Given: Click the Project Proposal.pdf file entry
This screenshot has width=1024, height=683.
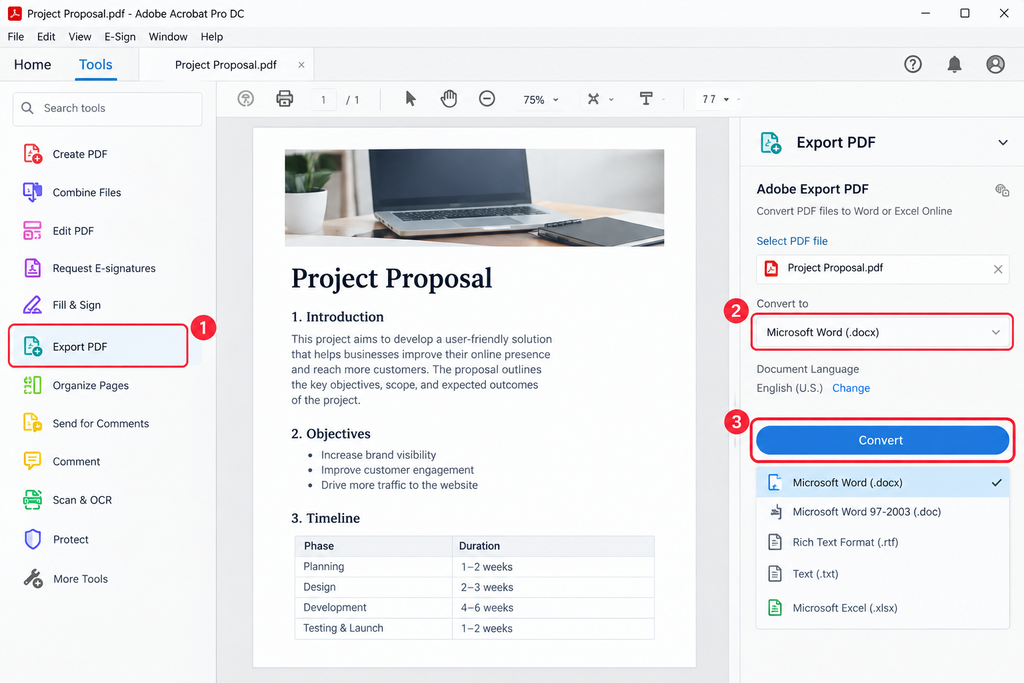Looking at the screenshot, I should tap(882, 269).
